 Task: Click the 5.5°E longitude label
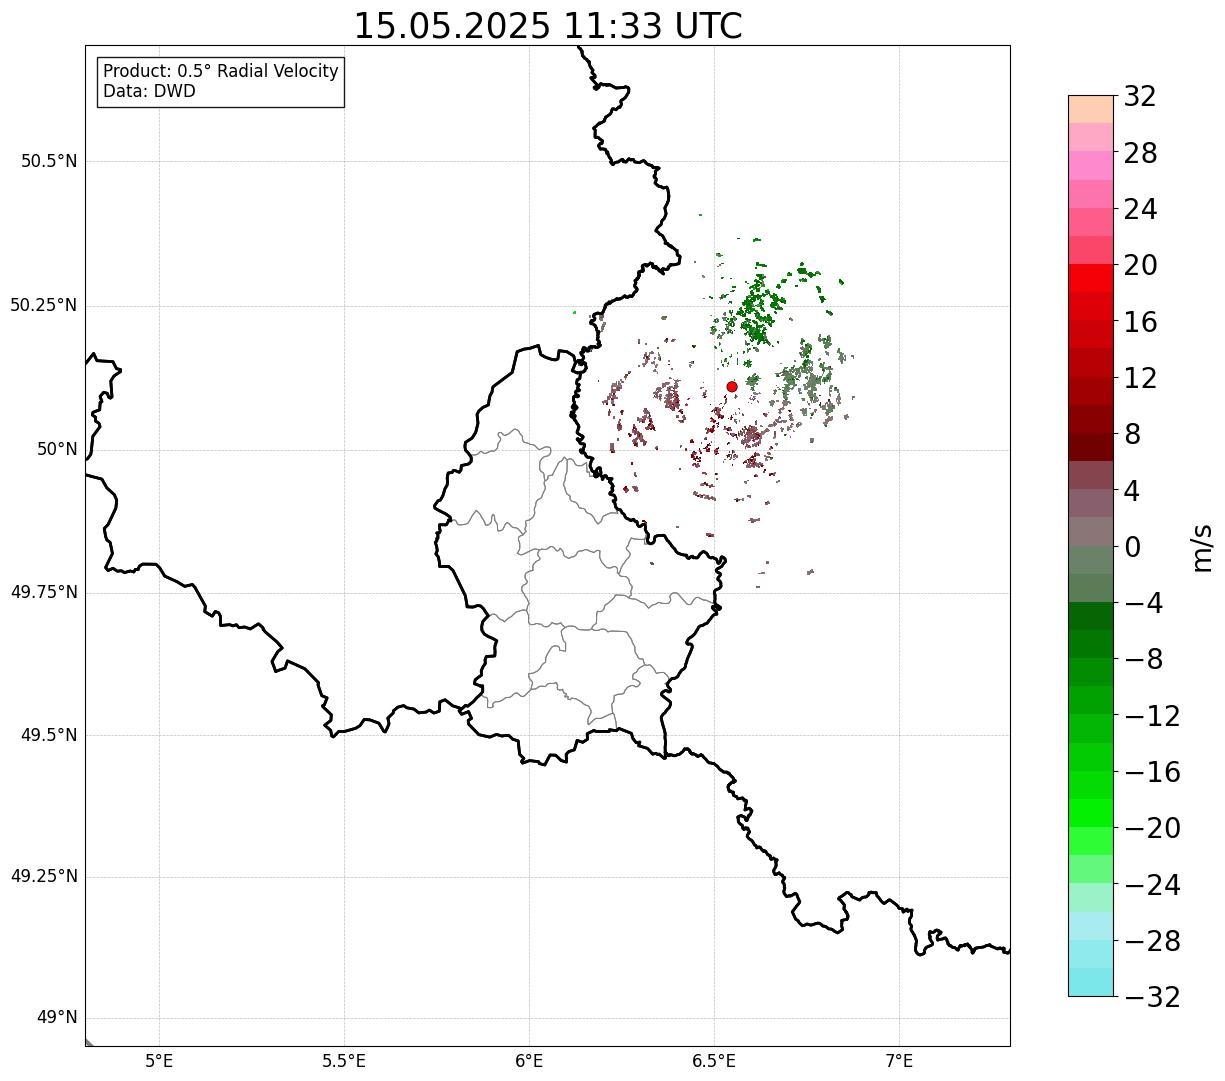(x=345, y=1061)
